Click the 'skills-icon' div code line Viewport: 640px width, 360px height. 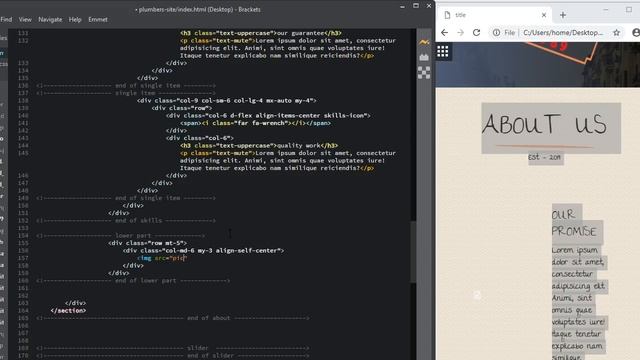268,116
